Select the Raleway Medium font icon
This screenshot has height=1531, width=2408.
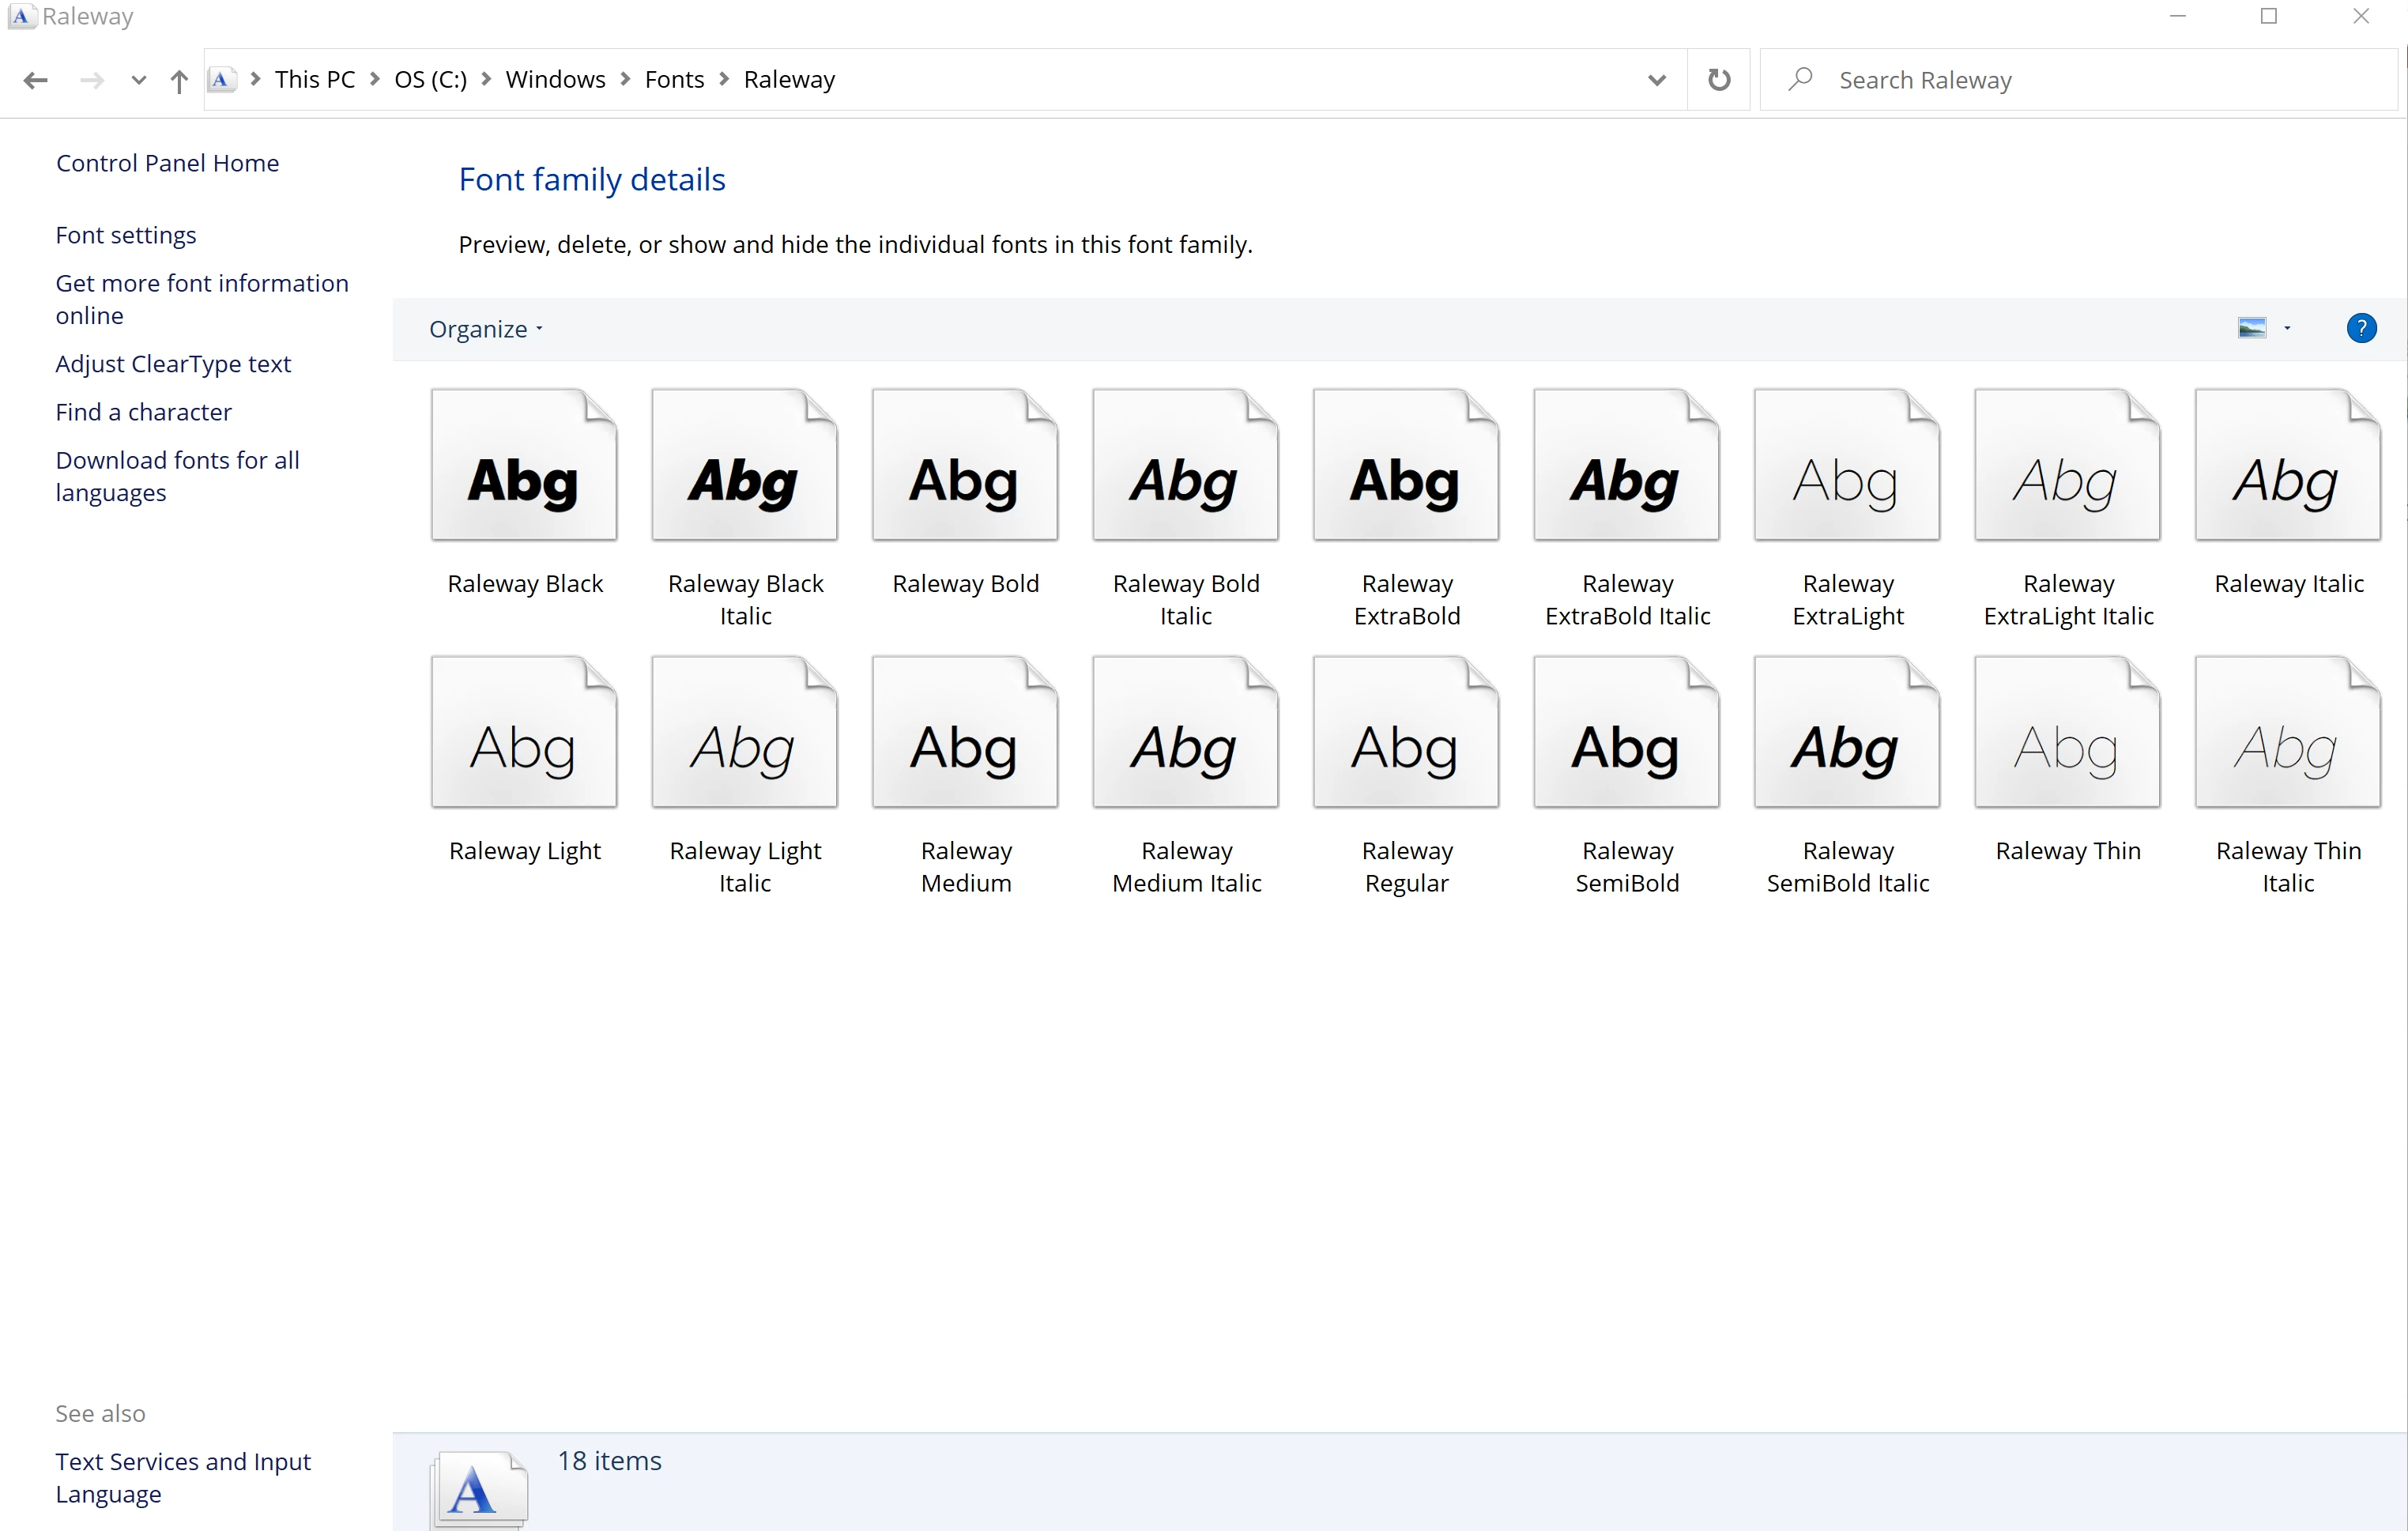(965, 733)
